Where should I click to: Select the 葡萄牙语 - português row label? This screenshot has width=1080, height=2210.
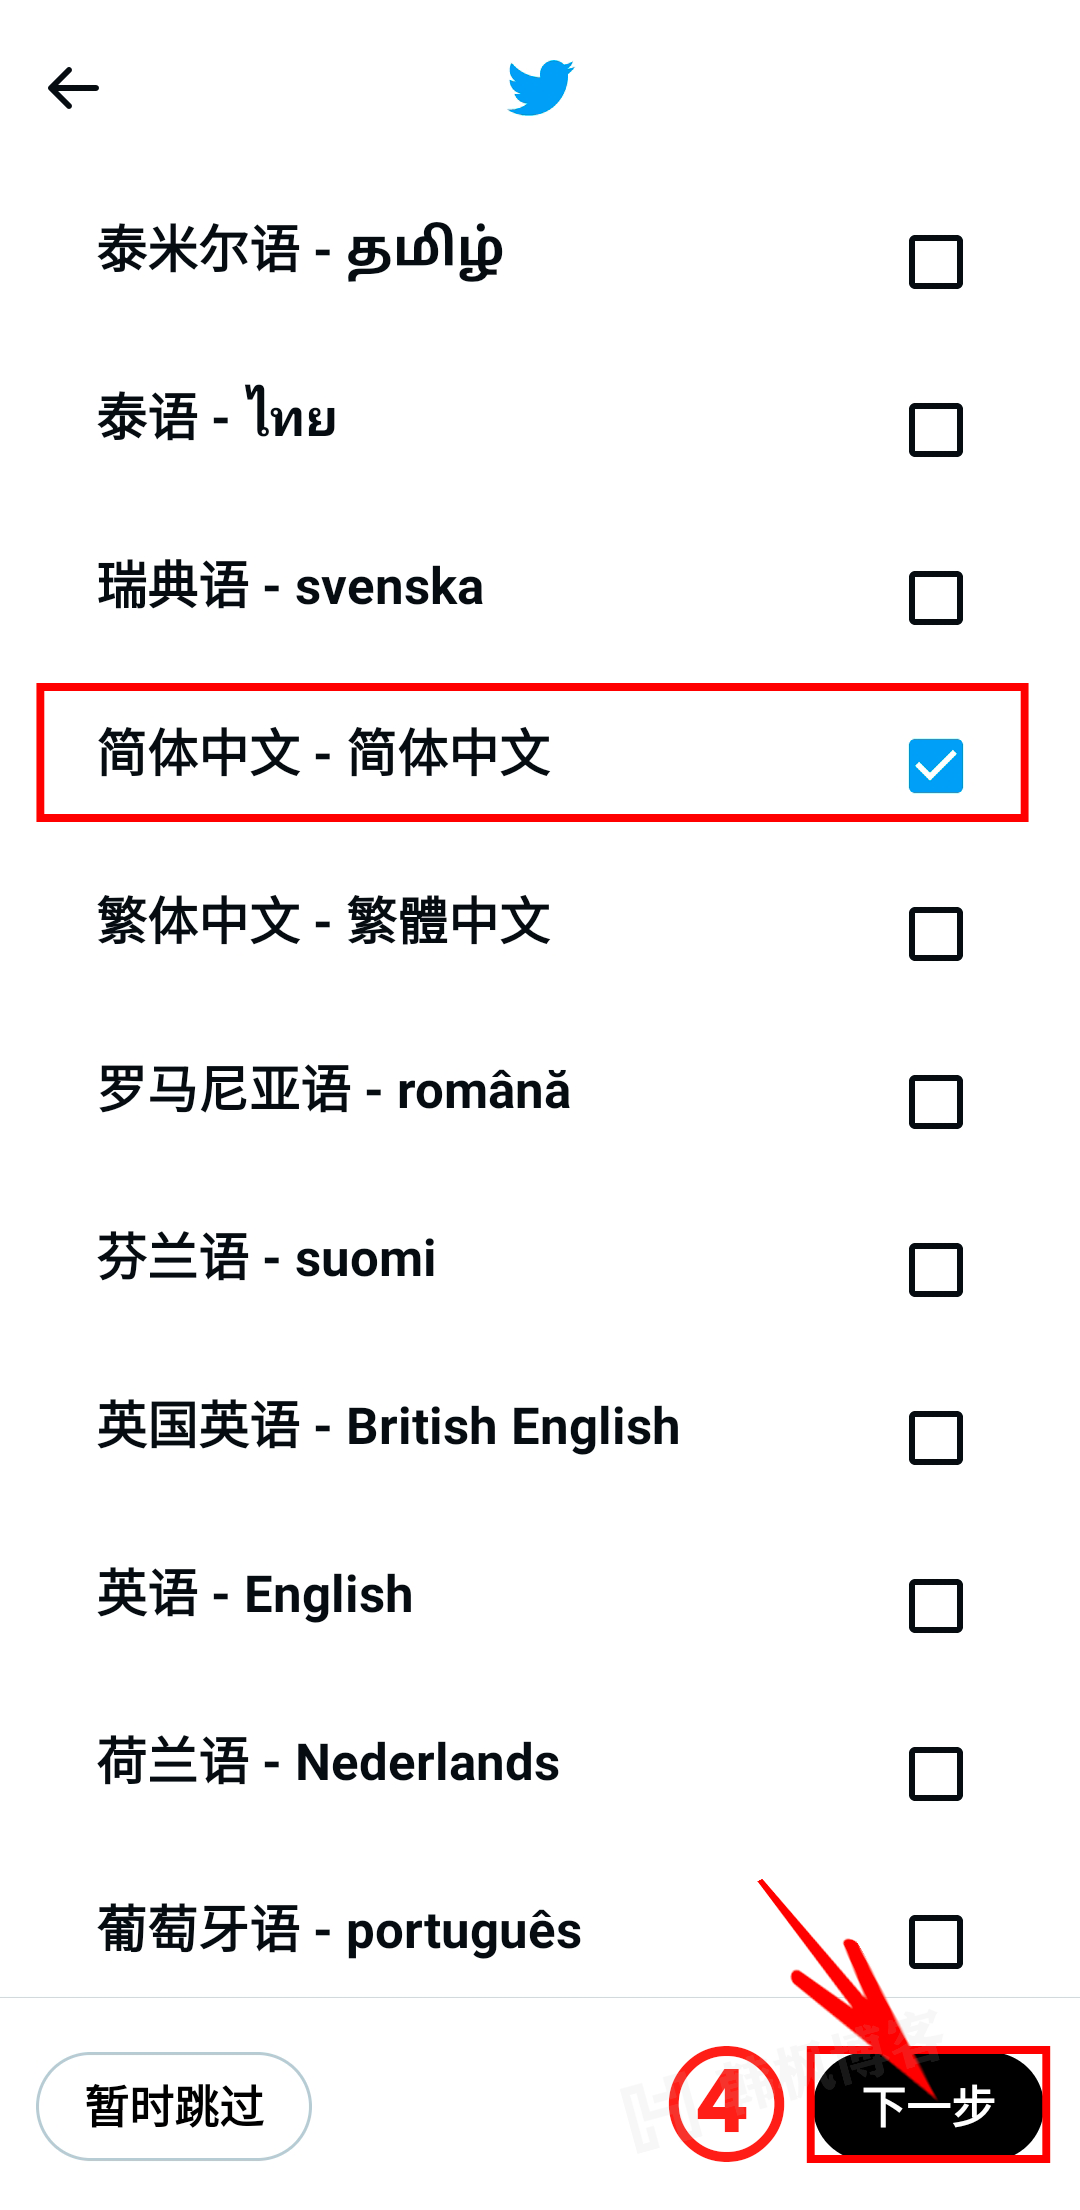pos(338,1930)
